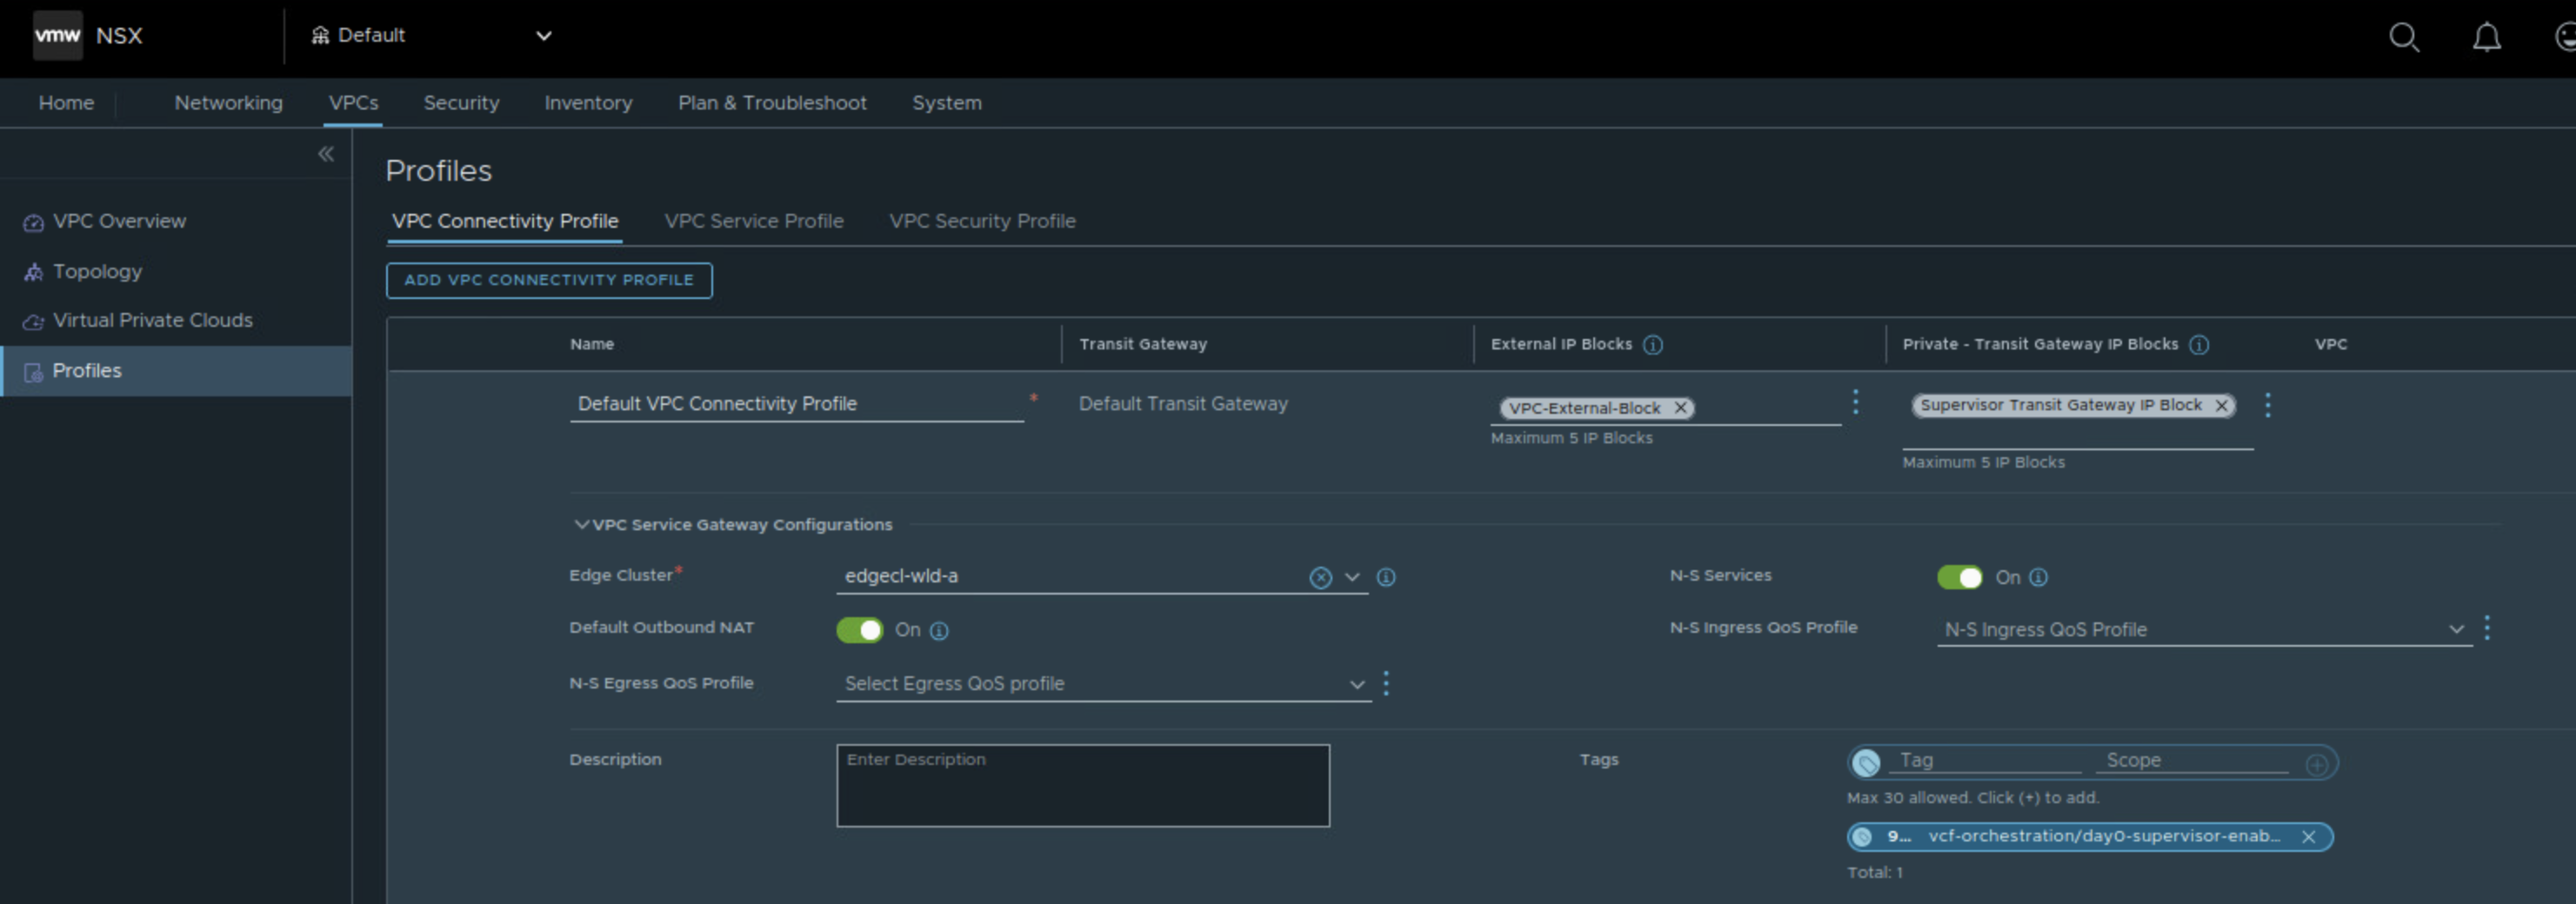Viewport: 2576px width, 904px height.
Task: Open the N-S Ingress QoS Profile dropdown
Action: click(x=2203, y=630)
